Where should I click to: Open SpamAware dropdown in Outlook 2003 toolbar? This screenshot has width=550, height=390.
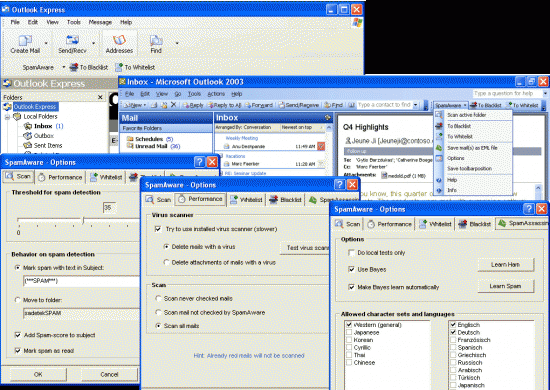(x=451, y=105)
